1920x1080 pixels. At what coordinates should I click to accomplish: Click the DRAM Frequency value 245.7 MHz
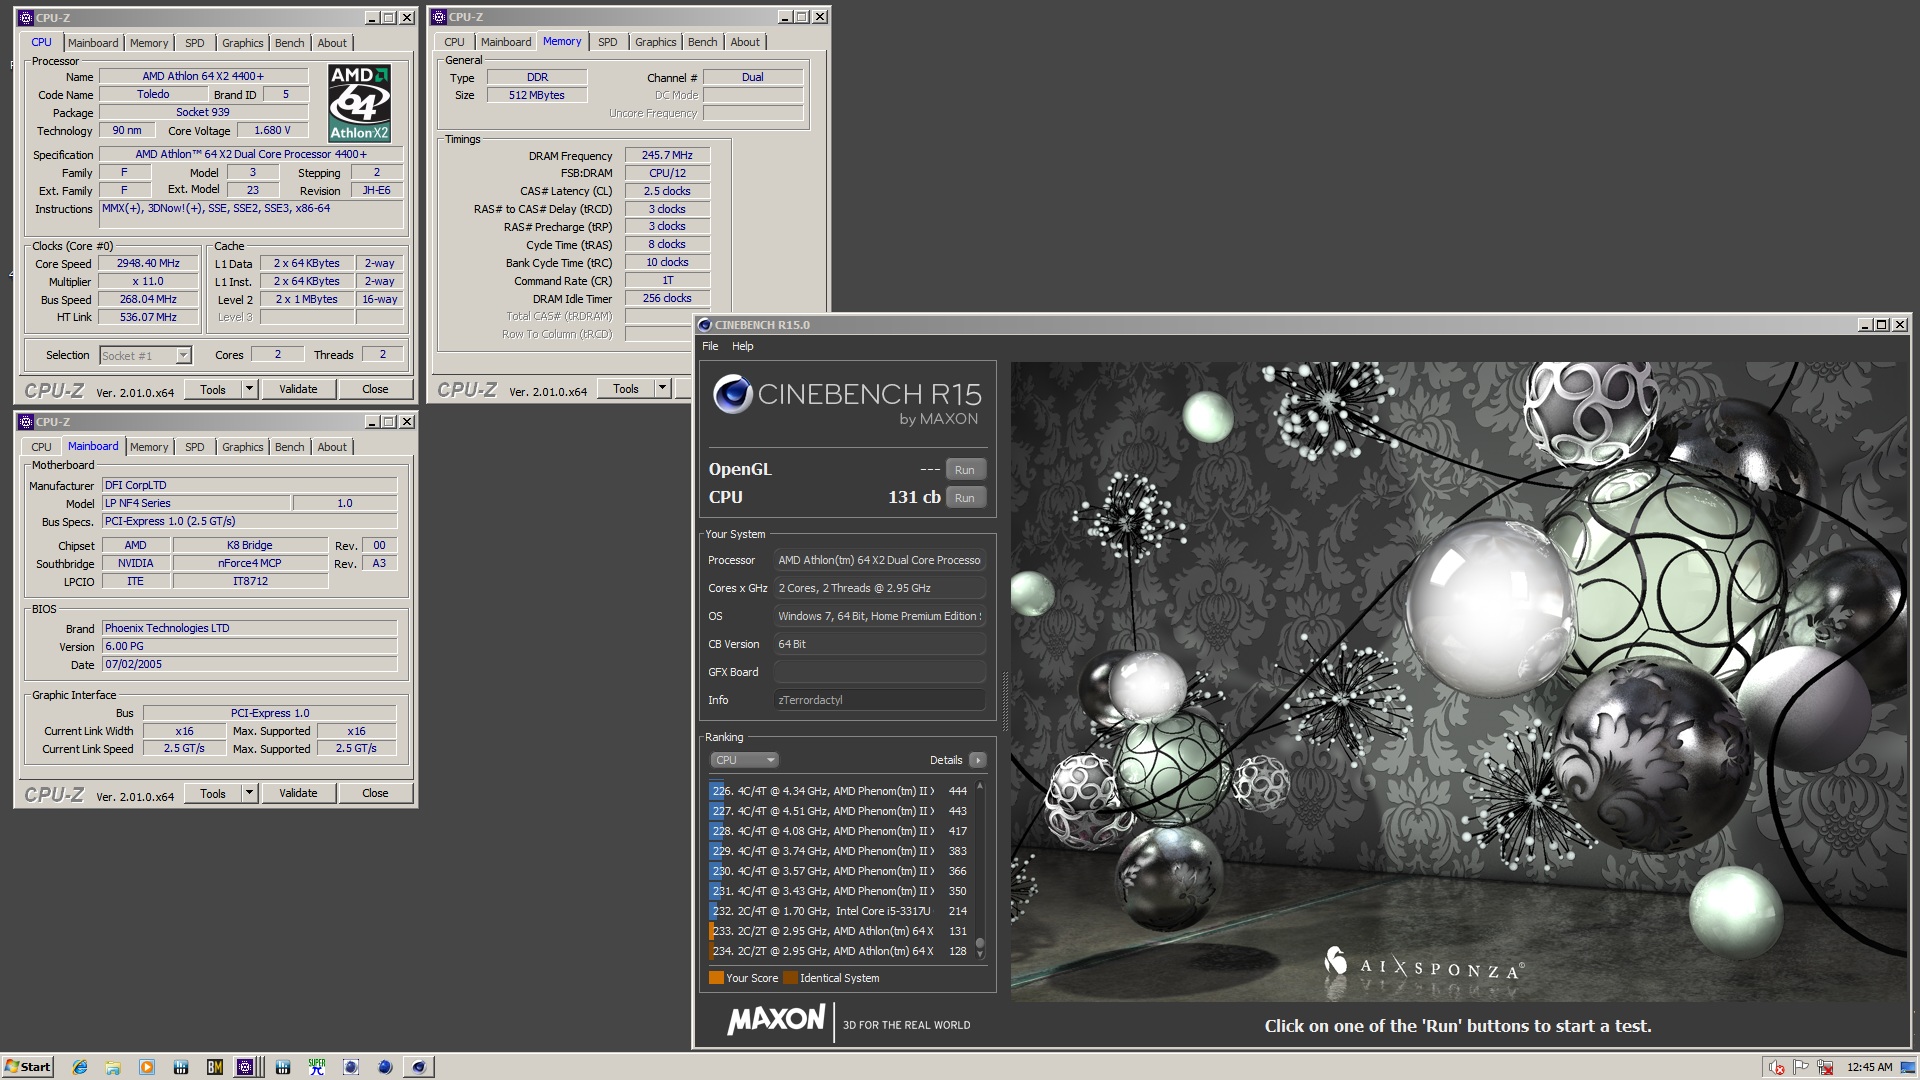coord(667,155)
